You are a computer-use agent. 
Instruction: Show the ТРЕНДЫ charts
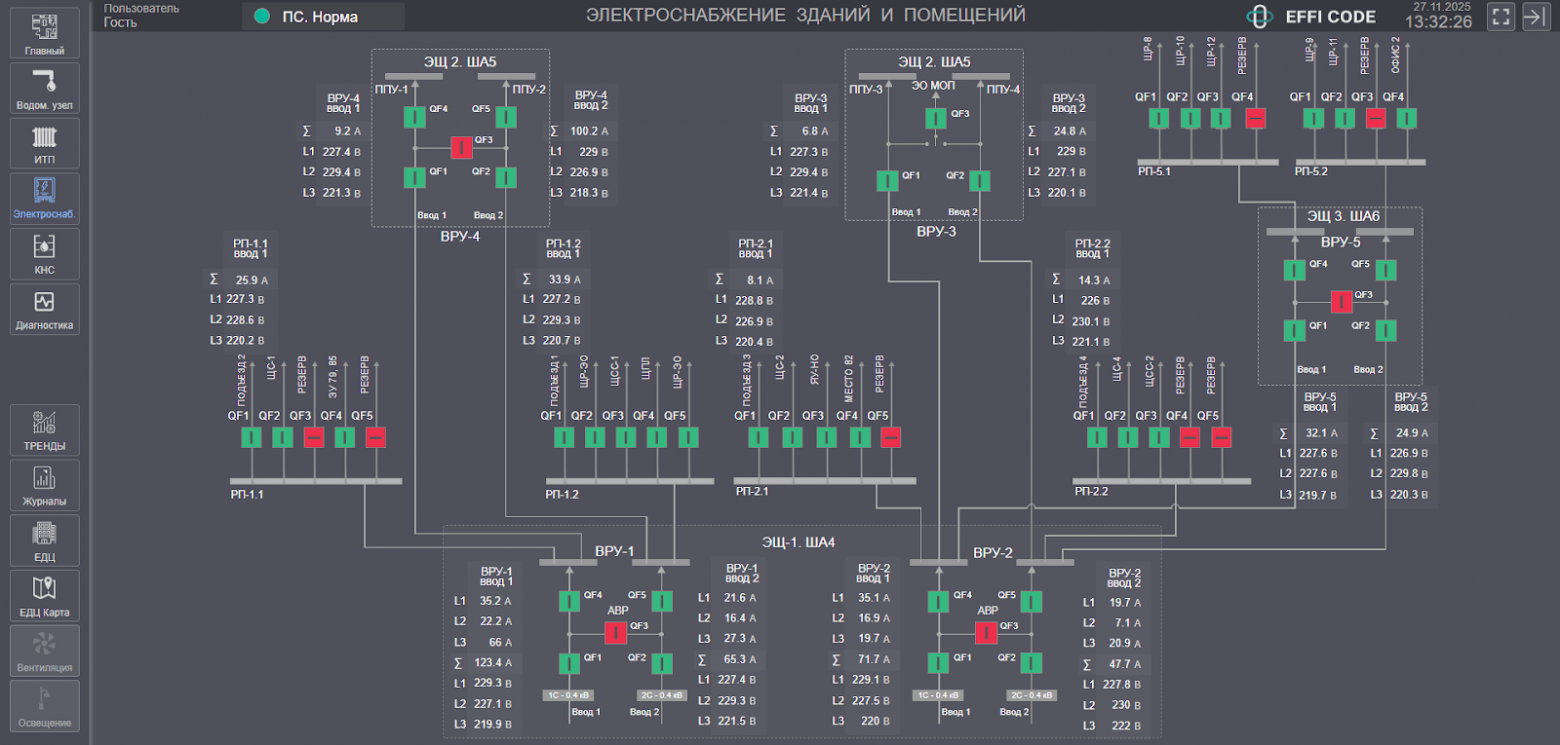pyautogui.click(x=45, y=430)
